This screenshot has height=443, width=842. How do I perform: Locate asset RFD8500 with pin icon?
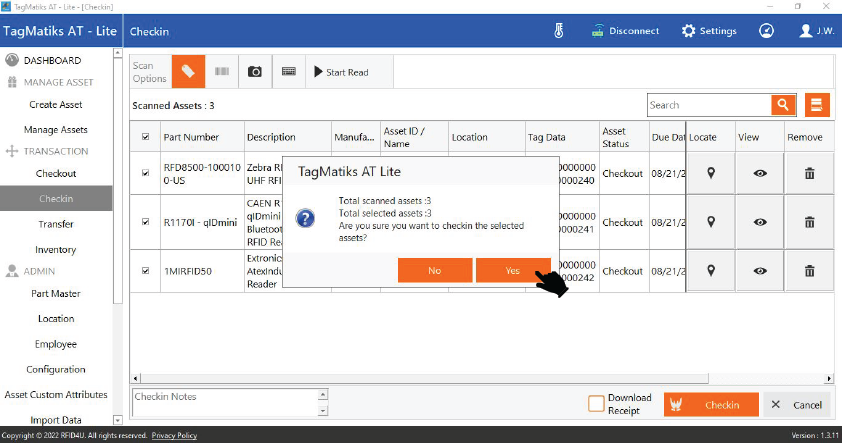[711, 173]
